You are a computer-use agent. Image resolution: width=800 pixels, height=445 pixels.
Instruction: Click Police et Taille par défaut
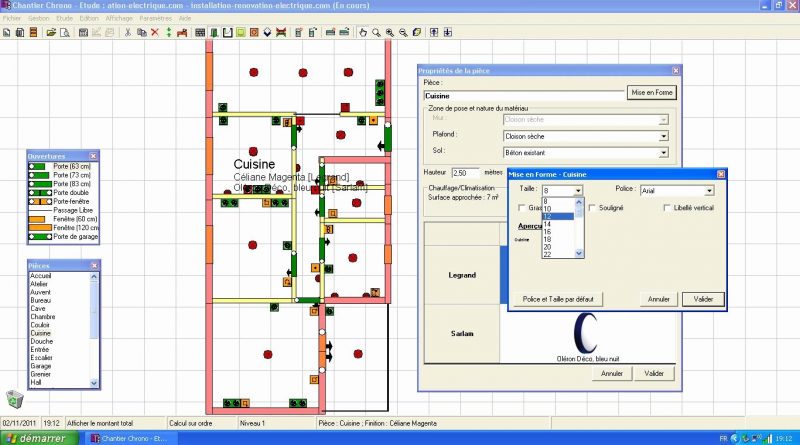pos(558,299)
